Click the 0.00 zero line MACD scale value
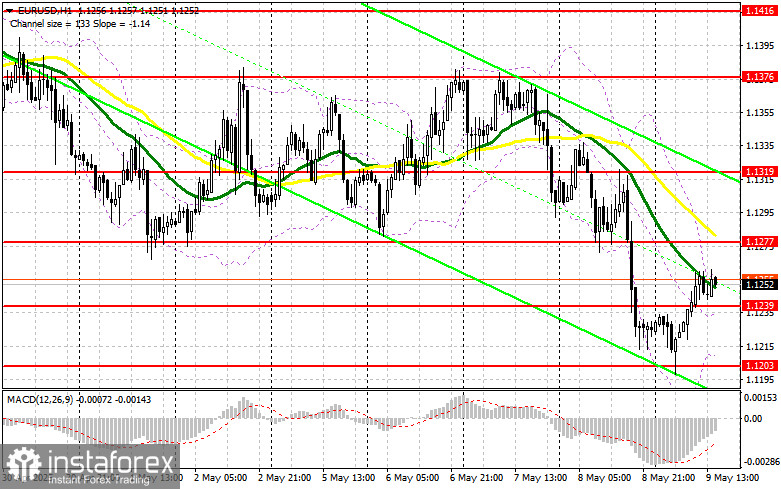The height and width of the screenshot is (489, 781). (x=753, y=419)
